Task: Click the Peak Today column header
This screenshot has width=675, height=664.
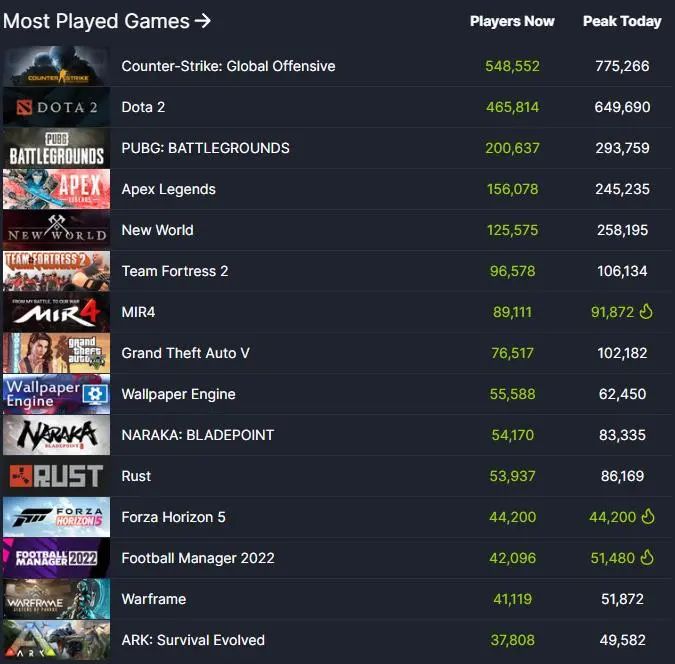Action: point(622,21)
